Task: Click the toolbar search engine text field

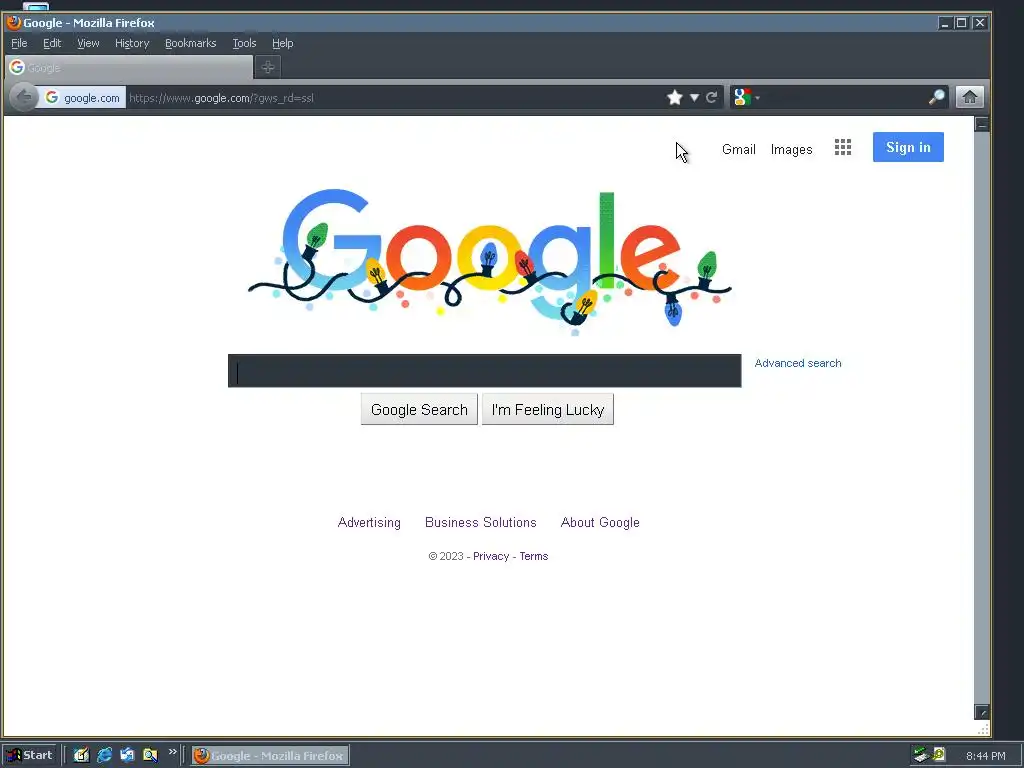Action: (842, 98)
